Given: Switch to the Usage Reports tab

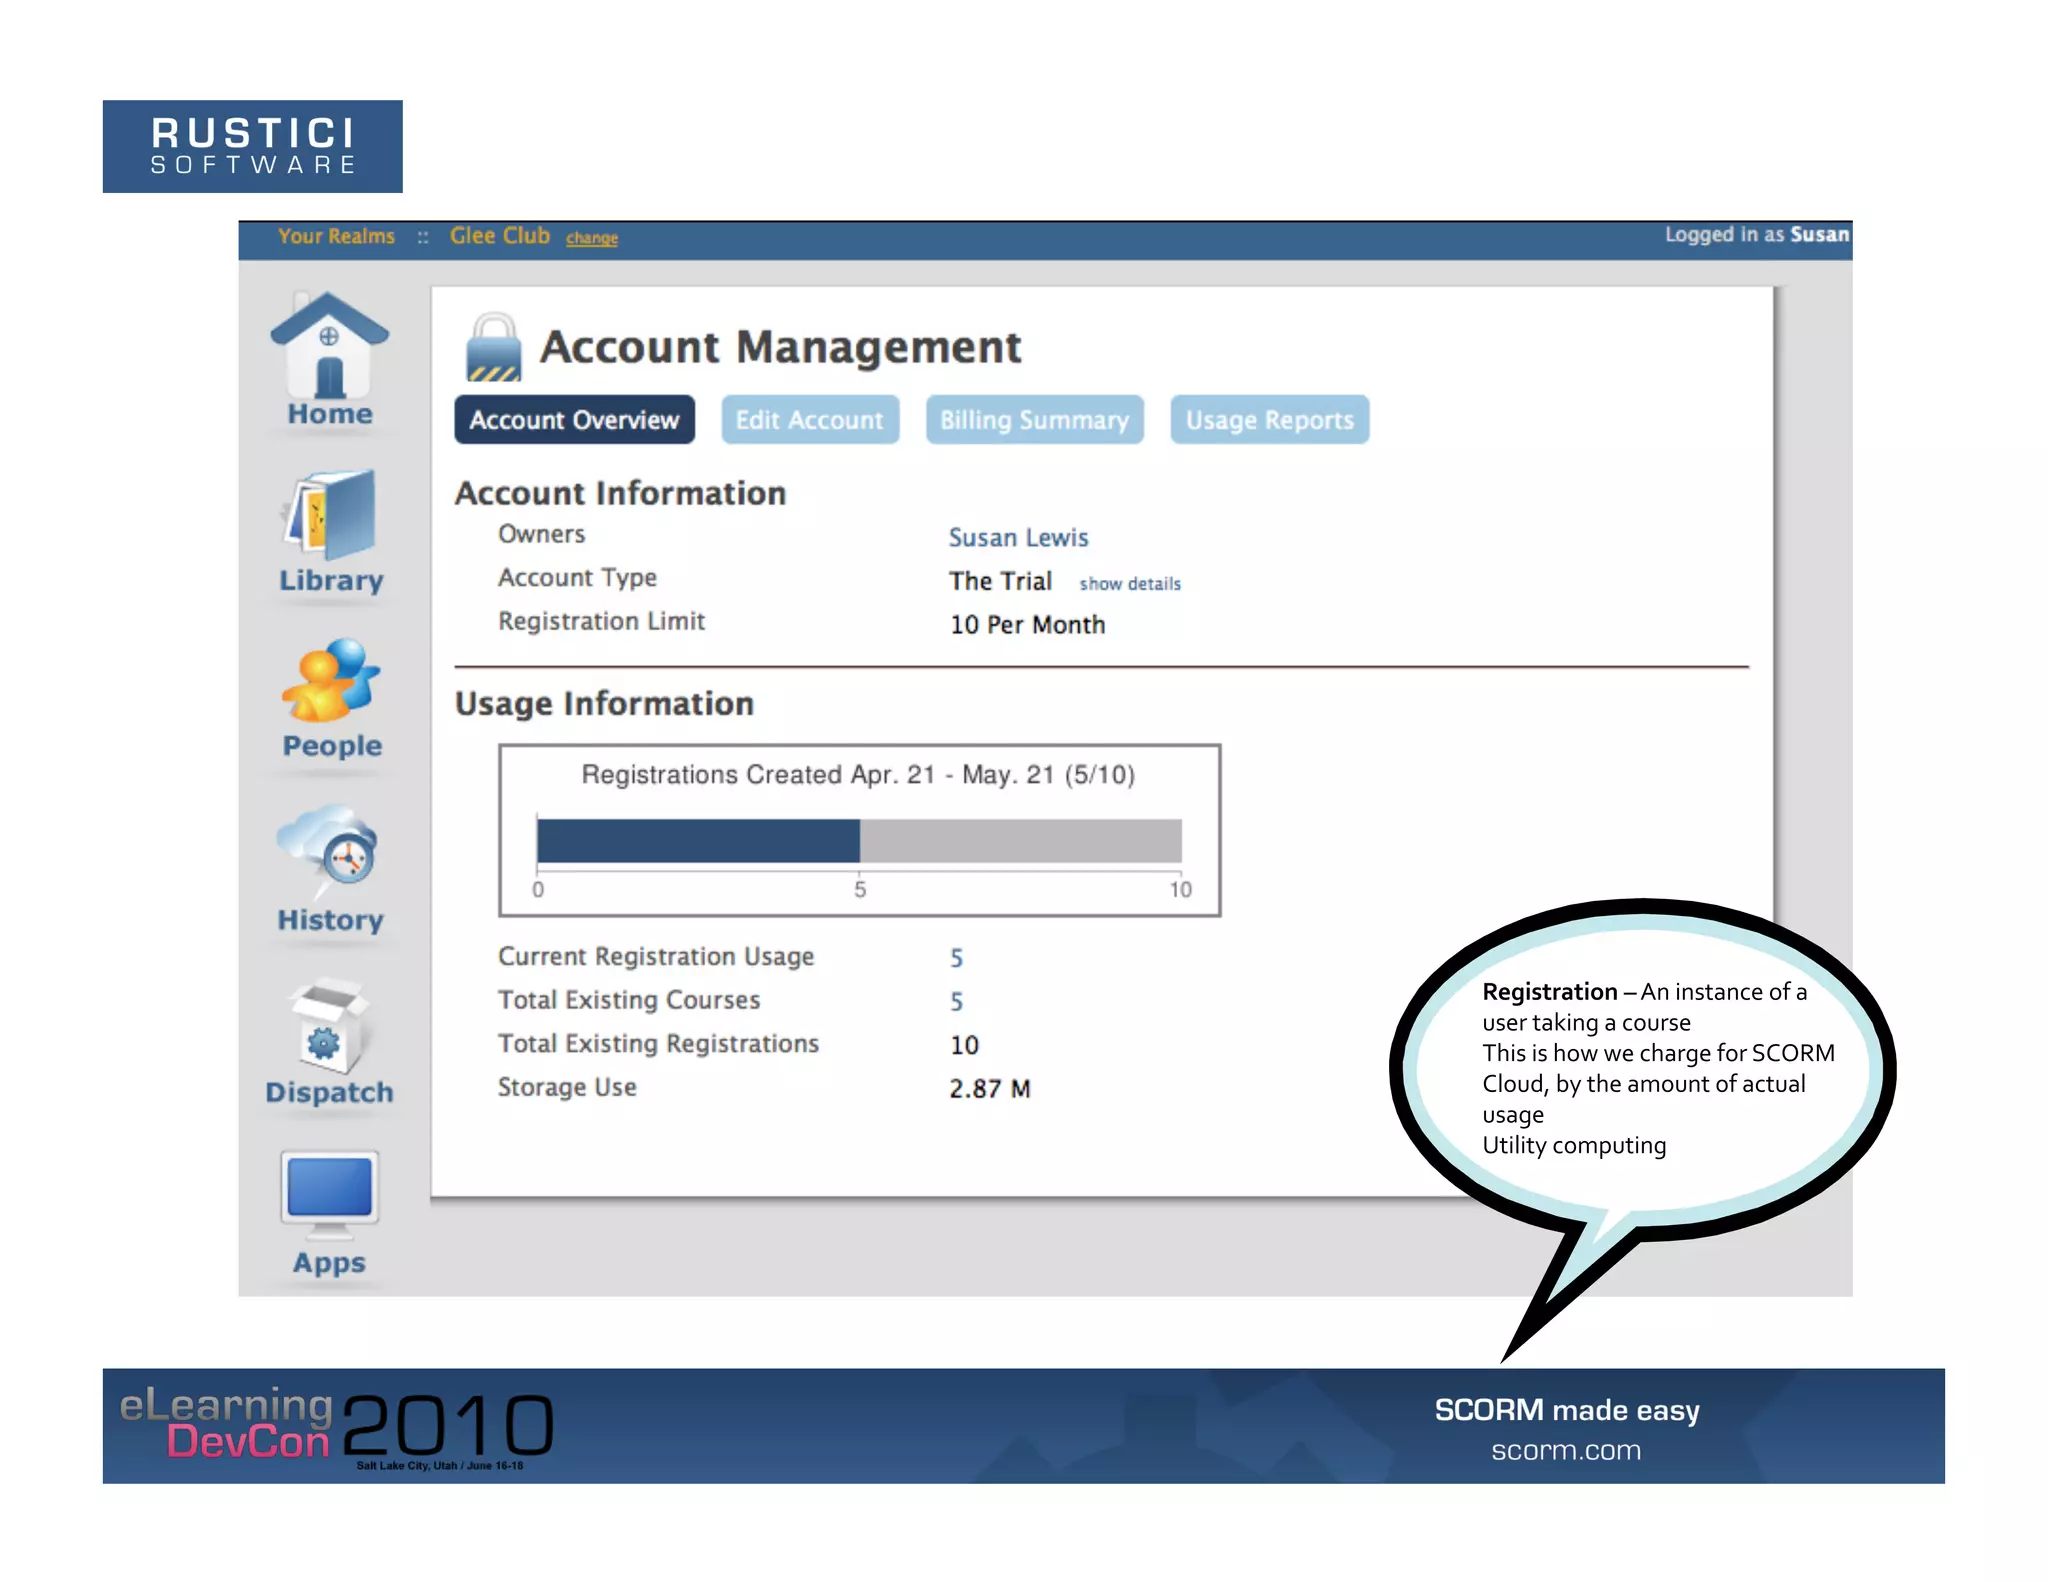Looking at the screenshot, I should pos(1269,420).
